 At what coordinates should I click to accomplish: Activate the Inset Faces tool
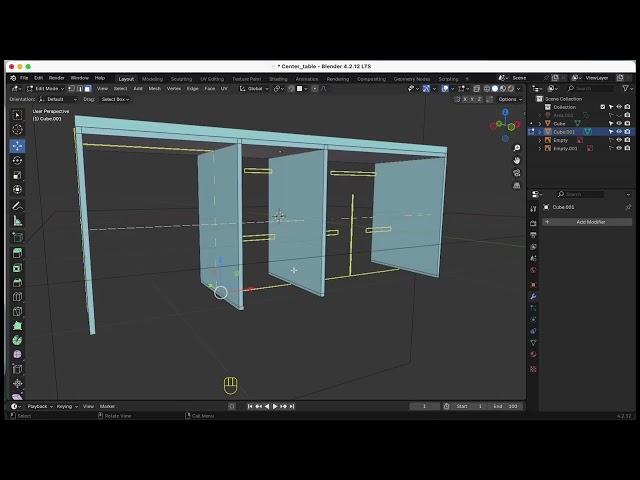click(17, 268)
